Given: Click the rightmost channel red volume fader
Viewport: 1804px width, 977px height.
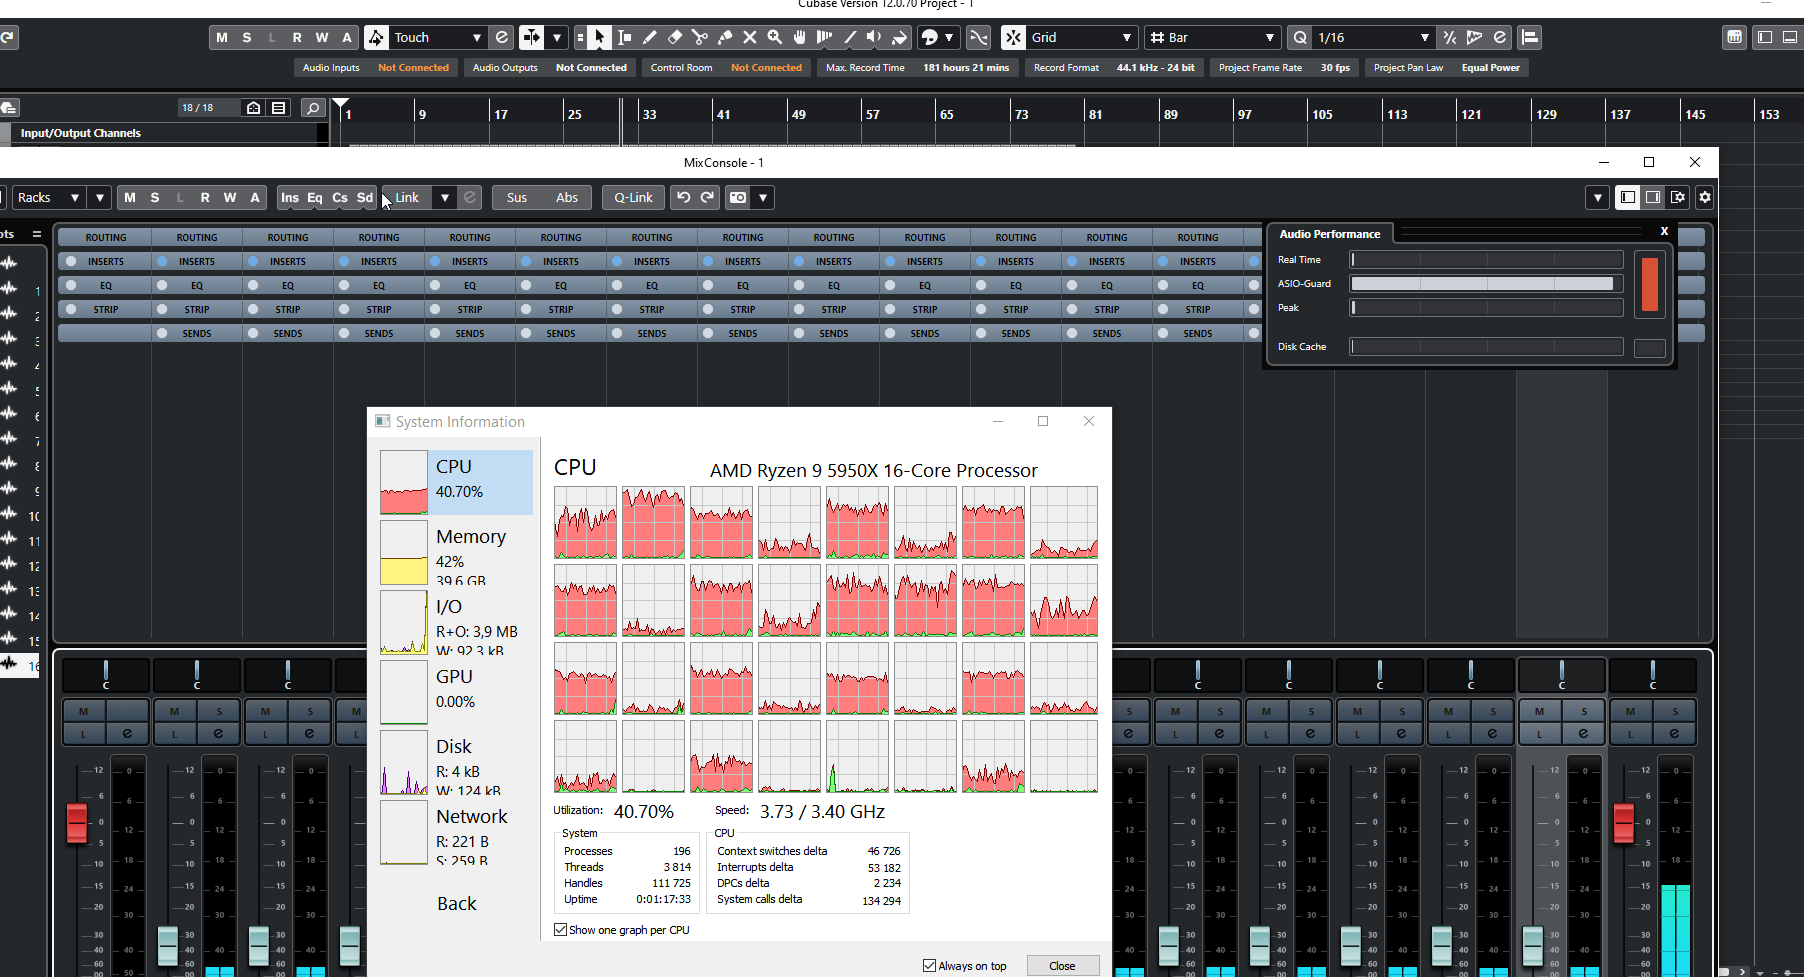Looking at the screenshot, I should [x=1624, y=822].
